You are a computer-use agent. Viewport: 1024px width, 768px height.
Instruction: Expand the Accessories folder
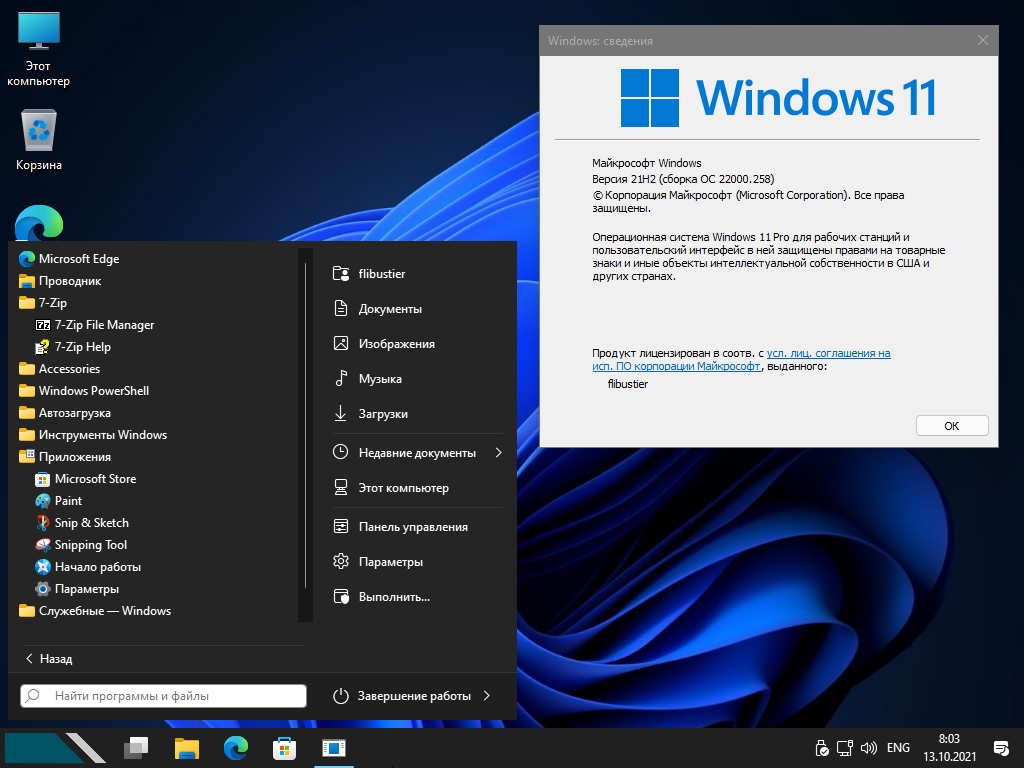tap(69, 369)
